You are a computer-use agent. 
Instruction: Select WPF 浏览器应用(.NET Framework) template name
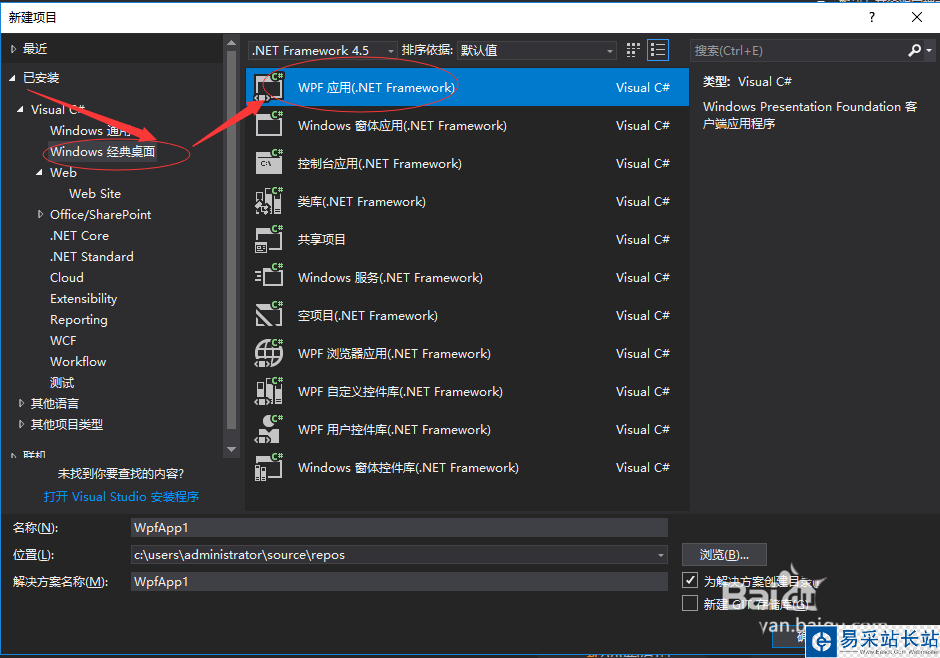pyautogui.click(x=394, y=354)
